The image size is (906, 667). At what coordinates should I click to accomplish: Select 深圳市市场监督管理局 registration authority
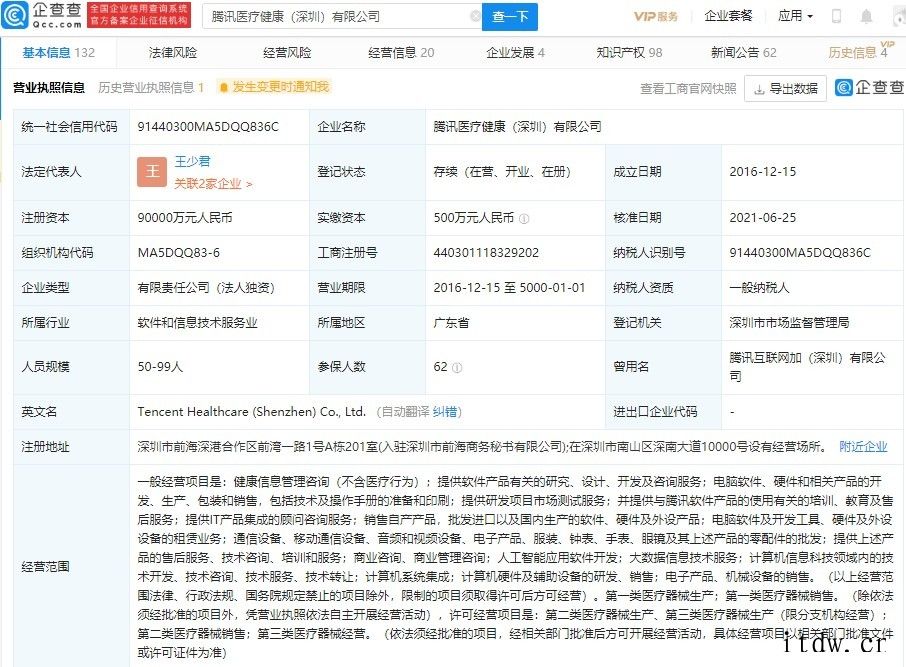point(789,323)
